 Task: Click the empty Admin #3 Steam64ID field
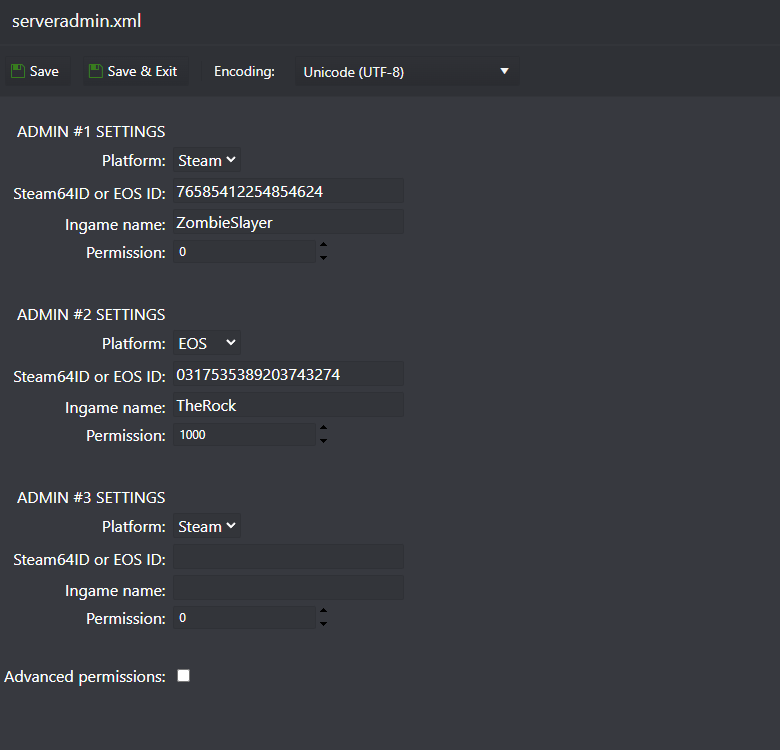click(x=289, y=557)
